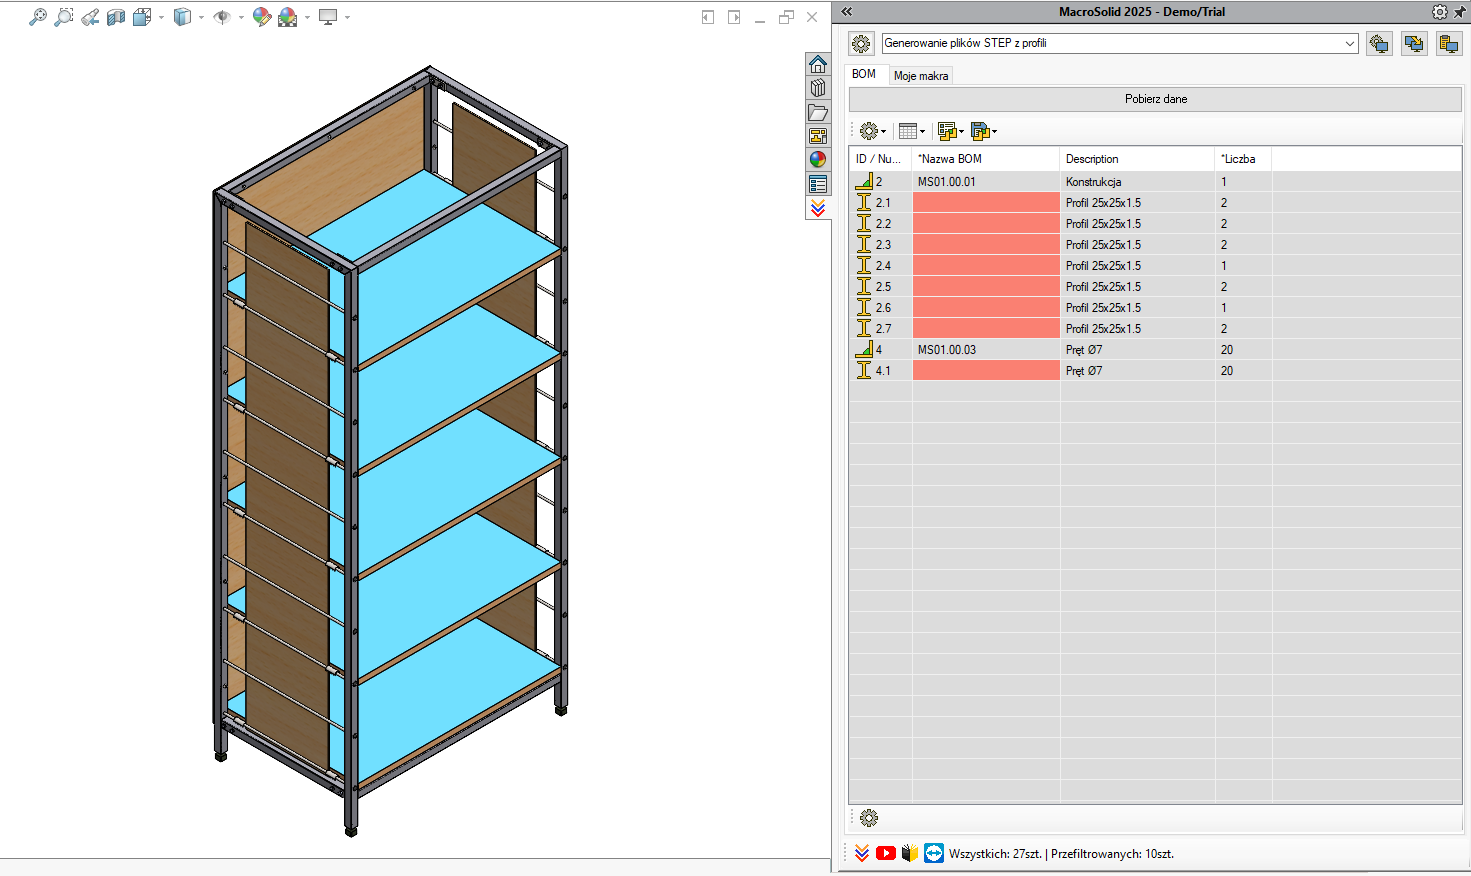
Task: Click the TeamViewer icon in status bar
Action: click(934, 853)
